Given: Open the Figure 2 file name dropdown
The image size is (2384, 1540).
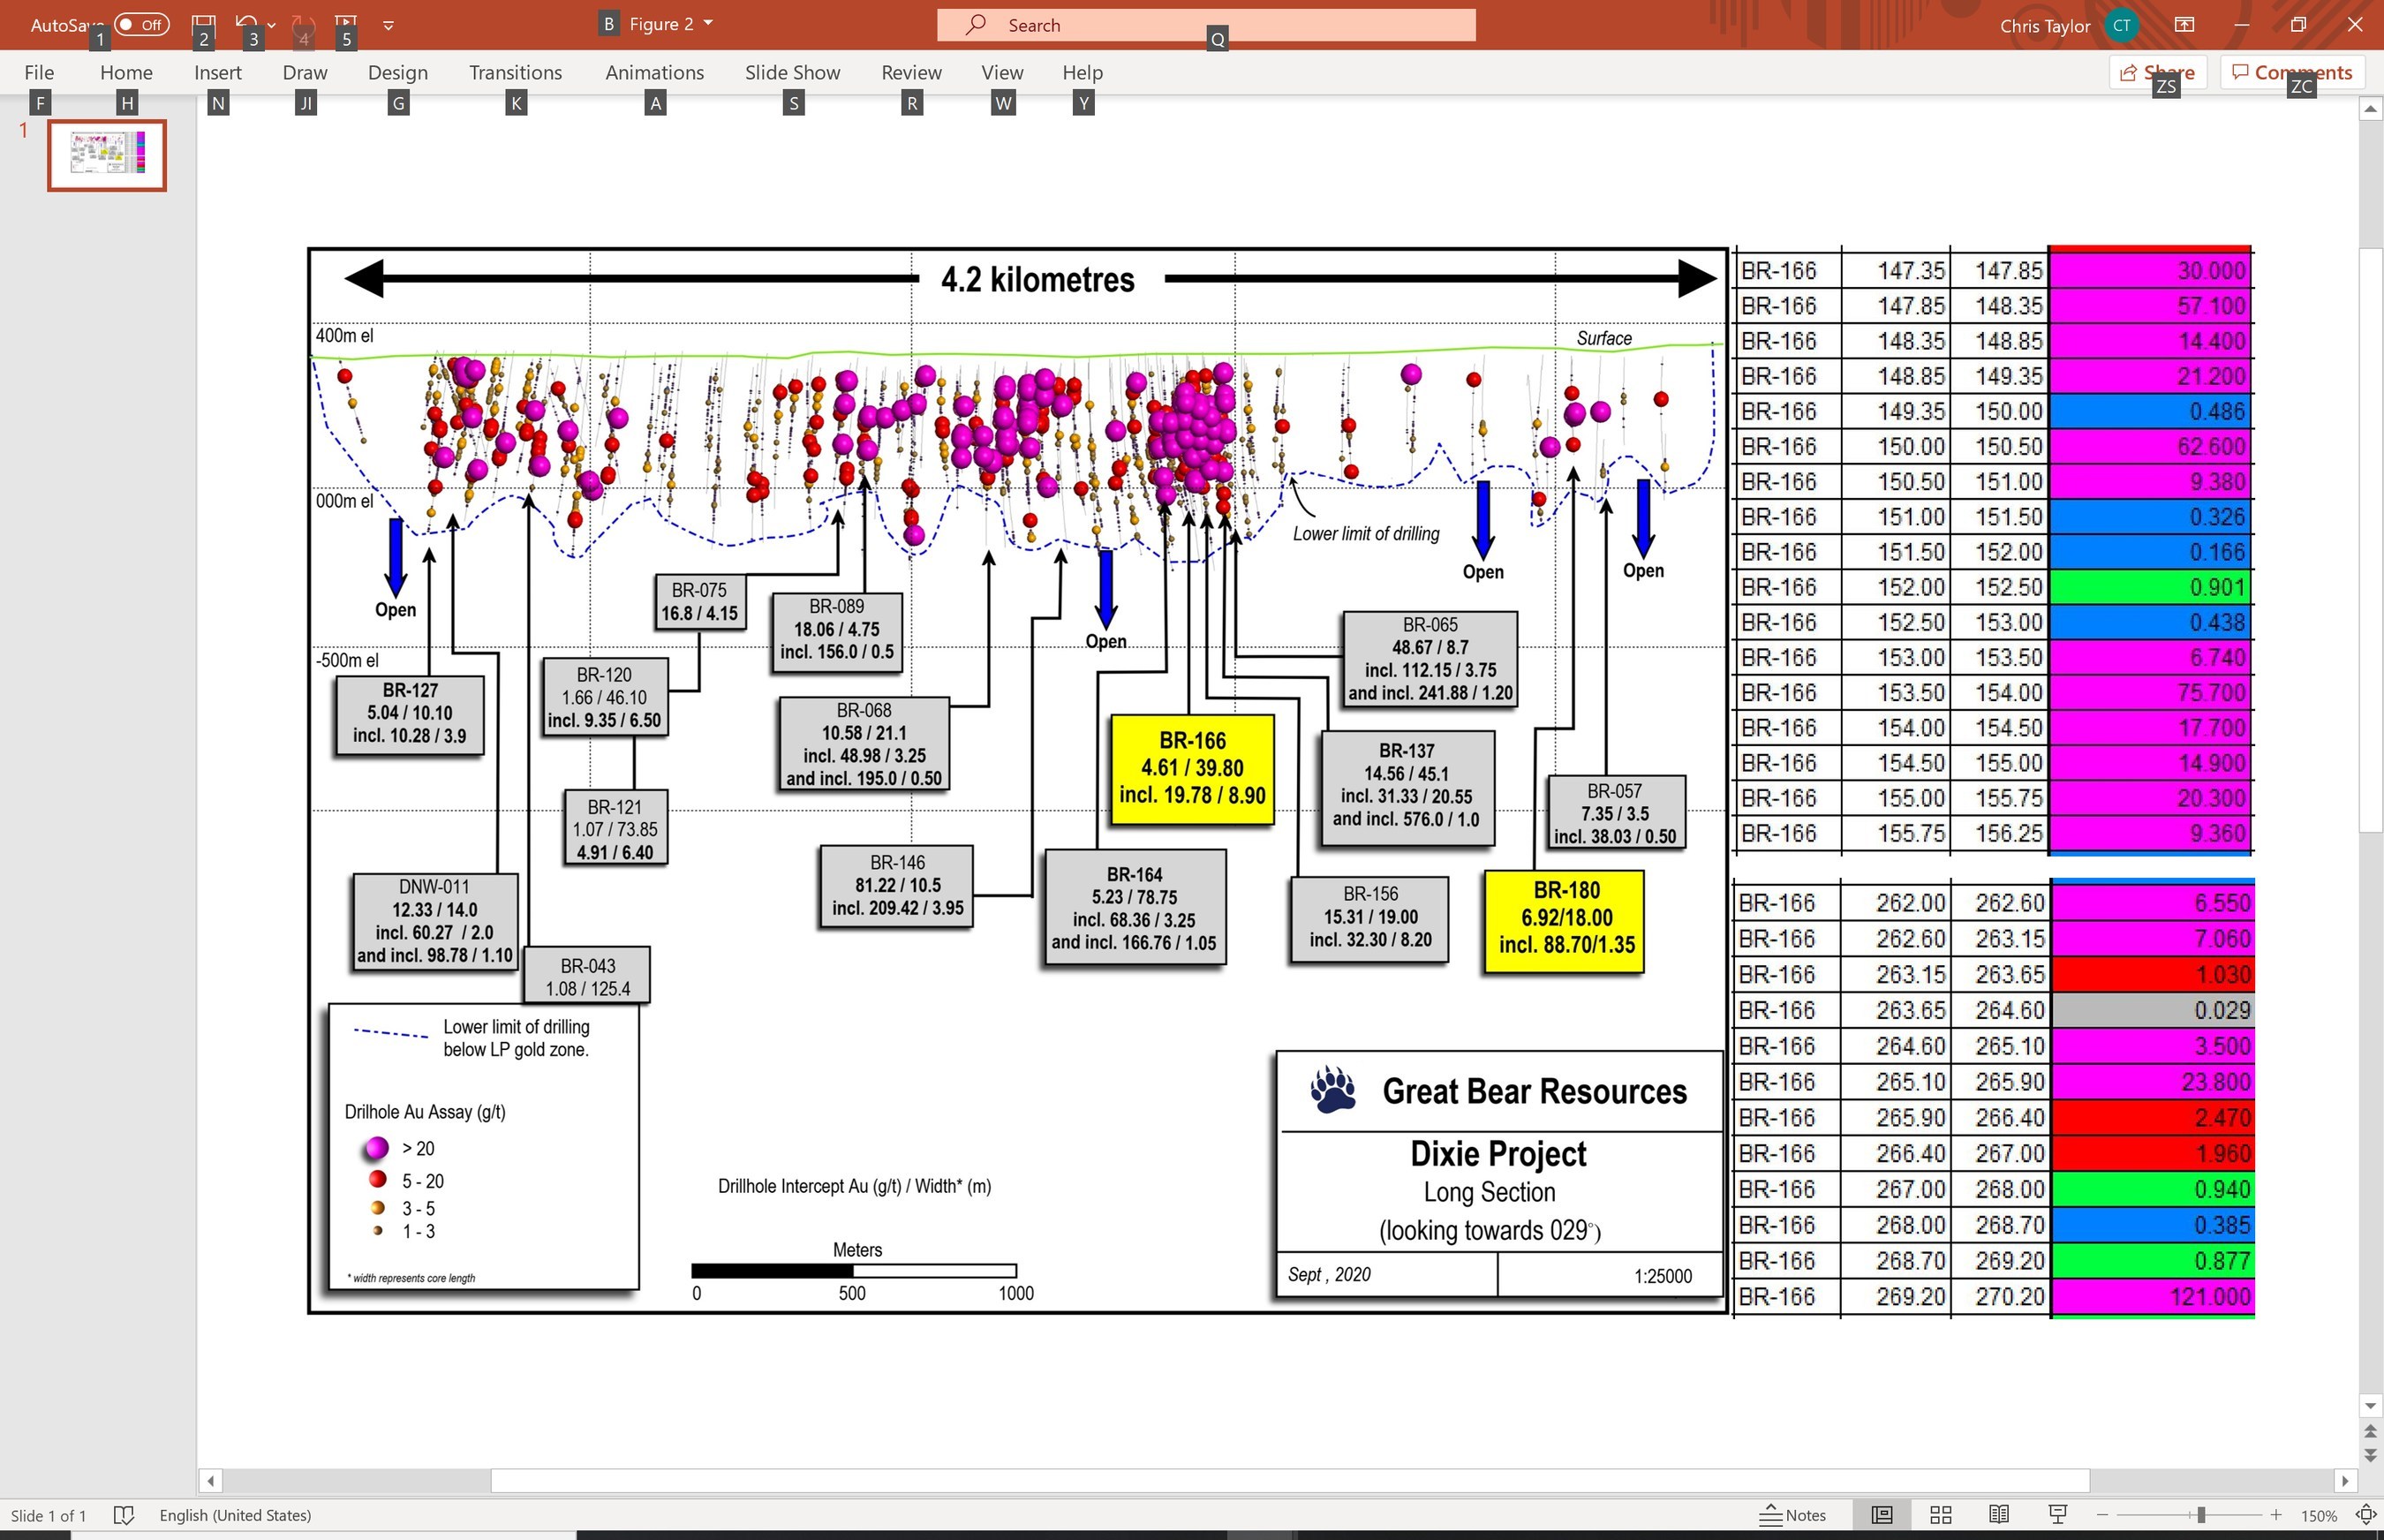Looking at the screenshot, I should point(708,23).
